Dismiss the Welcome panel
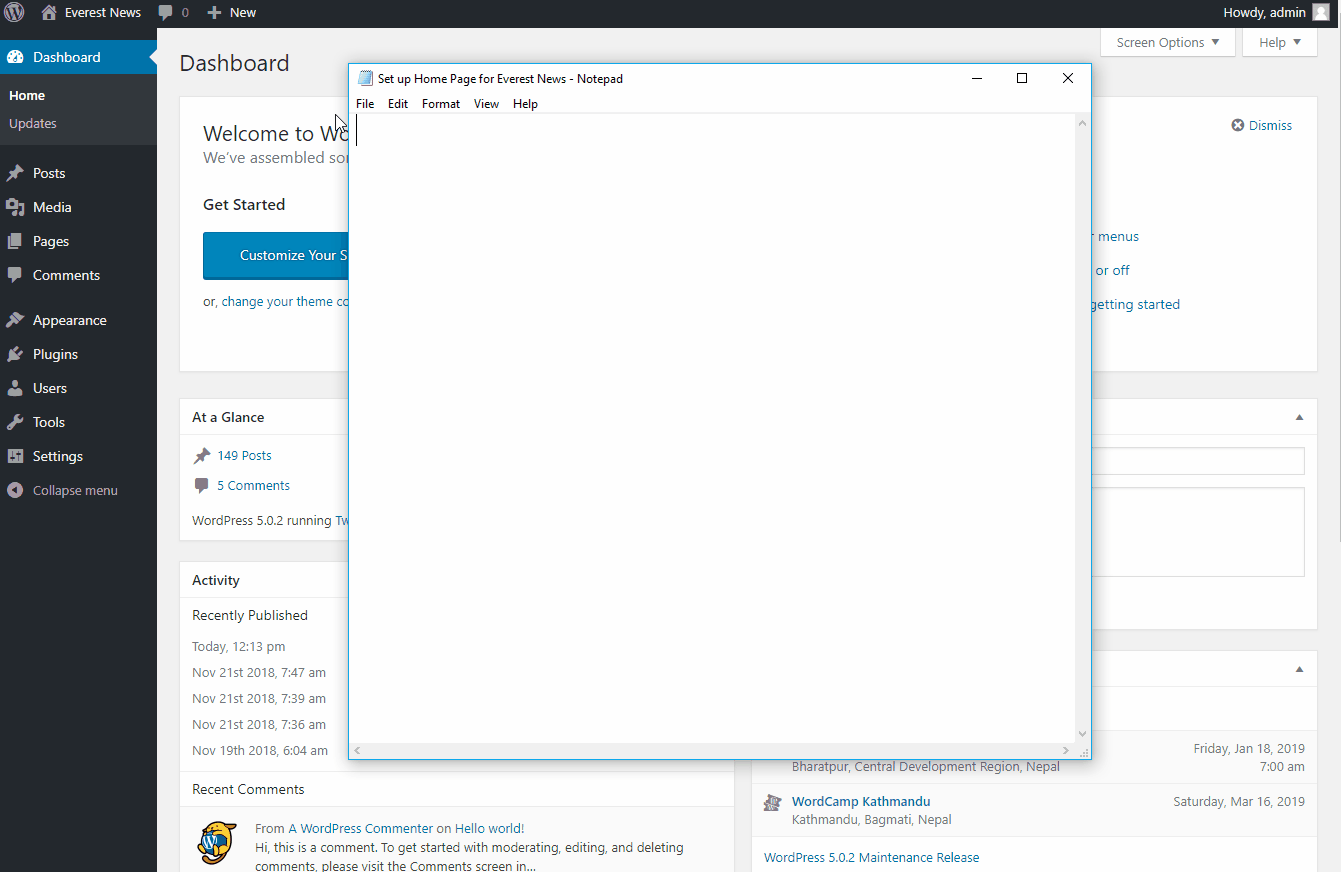The height and width of the screenshot is (872, 1341). click(x=1262, y=125)
